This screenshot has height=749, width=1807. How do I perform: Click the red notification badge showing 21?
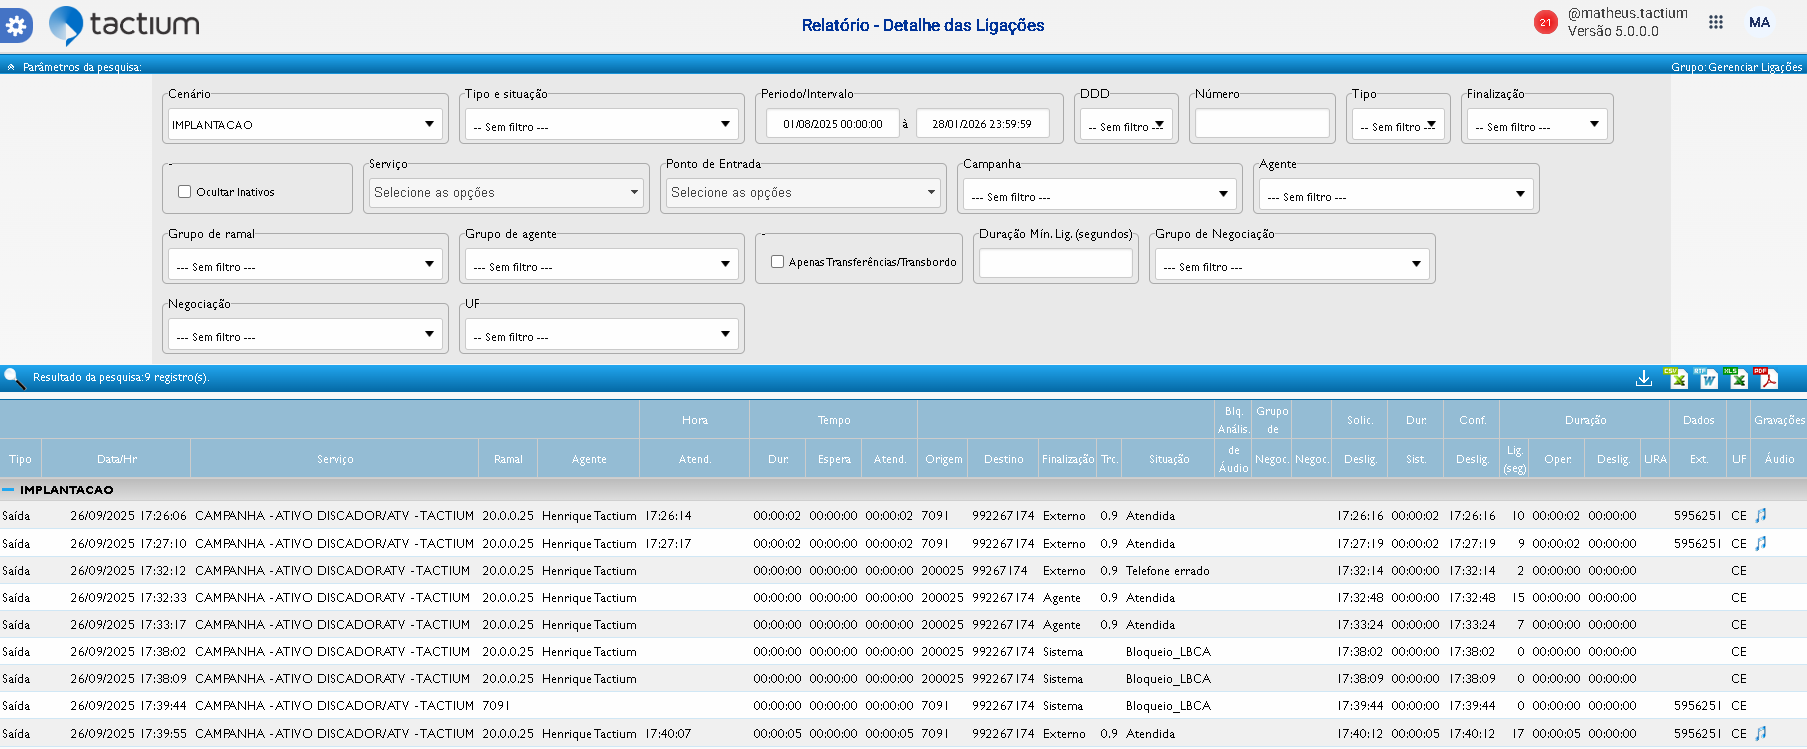coord(1545,22)
